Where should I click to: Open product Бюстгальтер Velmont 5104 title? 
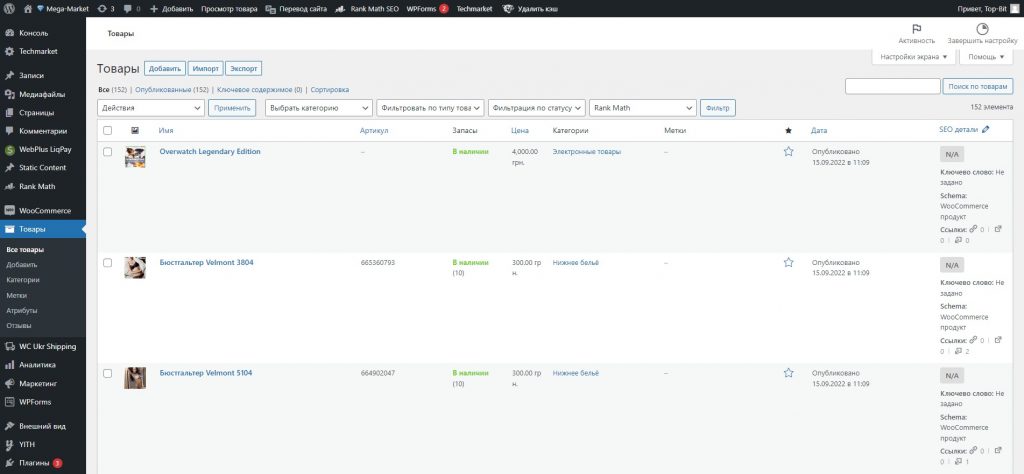pyautogui.click(x=206, y=373)
